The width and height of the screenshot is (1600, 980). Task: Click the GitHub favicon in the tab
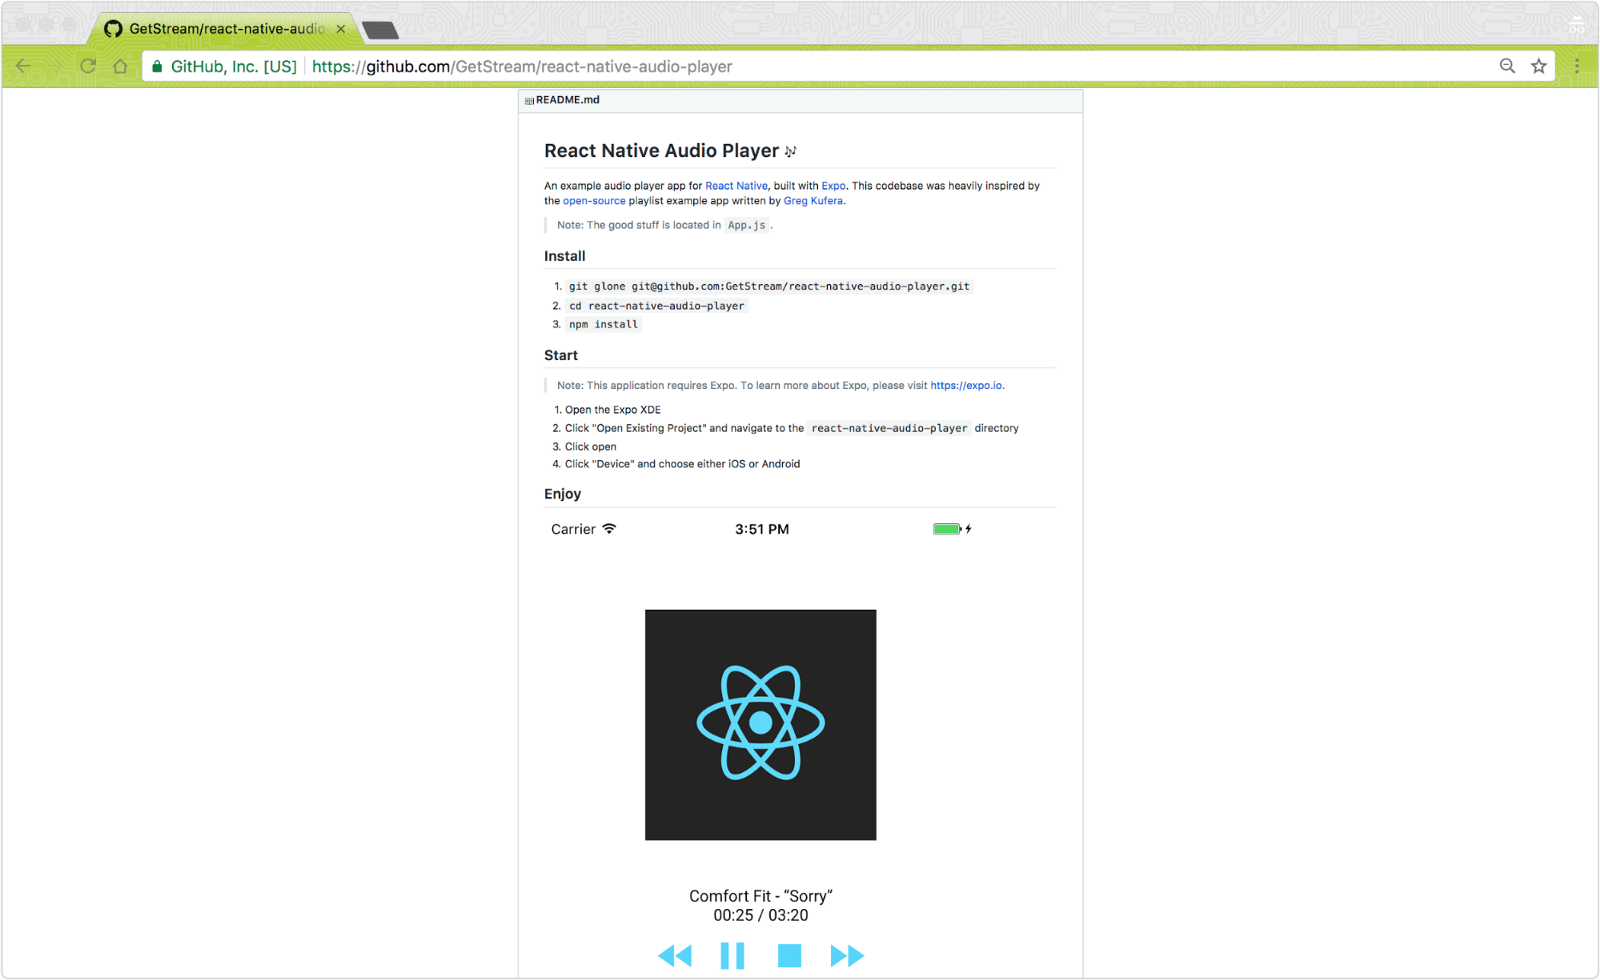tap(113, 29)
